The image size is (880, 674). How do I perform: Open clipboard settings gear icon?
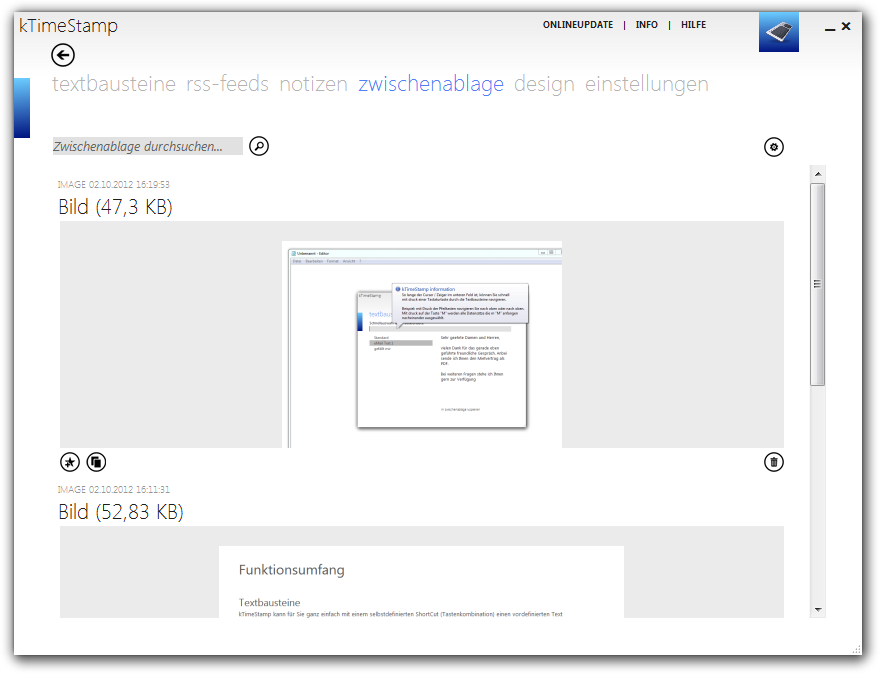tap(774, 147)
